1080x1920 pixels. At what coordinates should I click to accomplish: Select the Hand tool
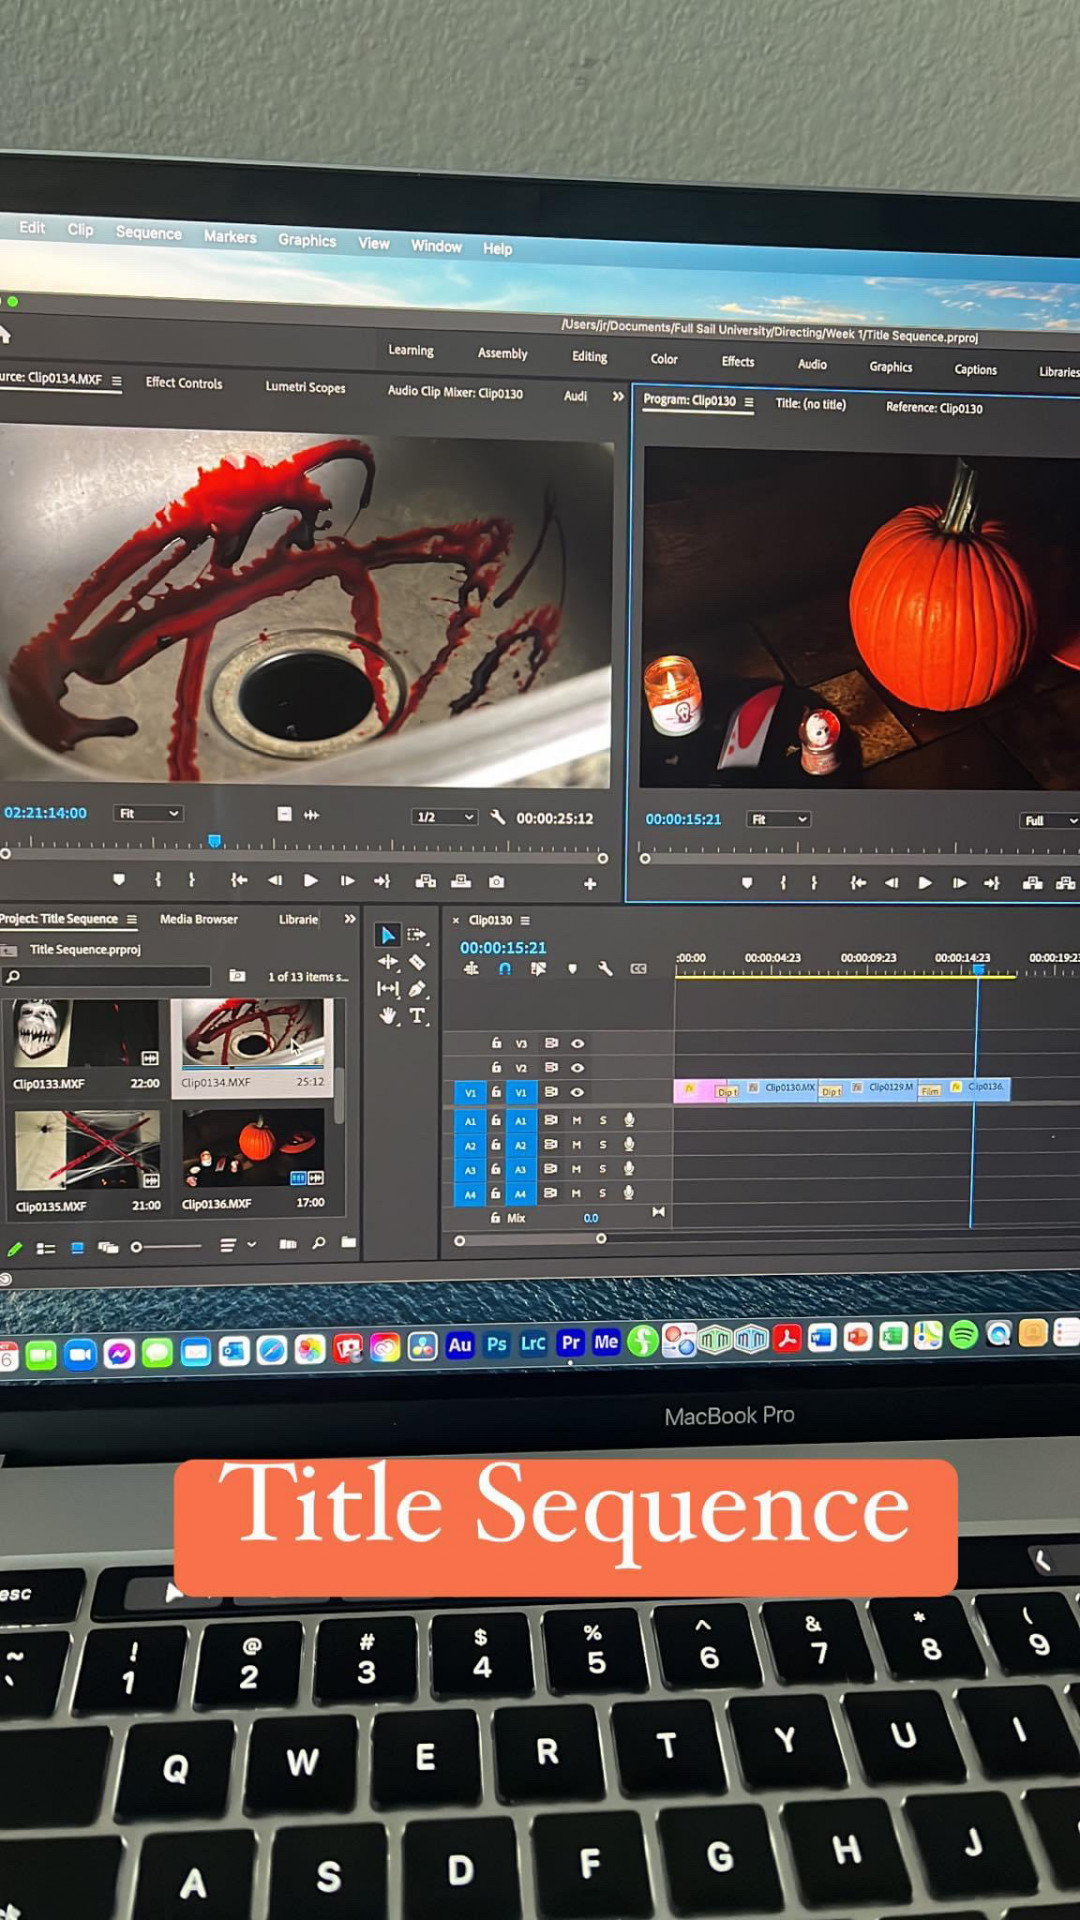pos(387,1016)
